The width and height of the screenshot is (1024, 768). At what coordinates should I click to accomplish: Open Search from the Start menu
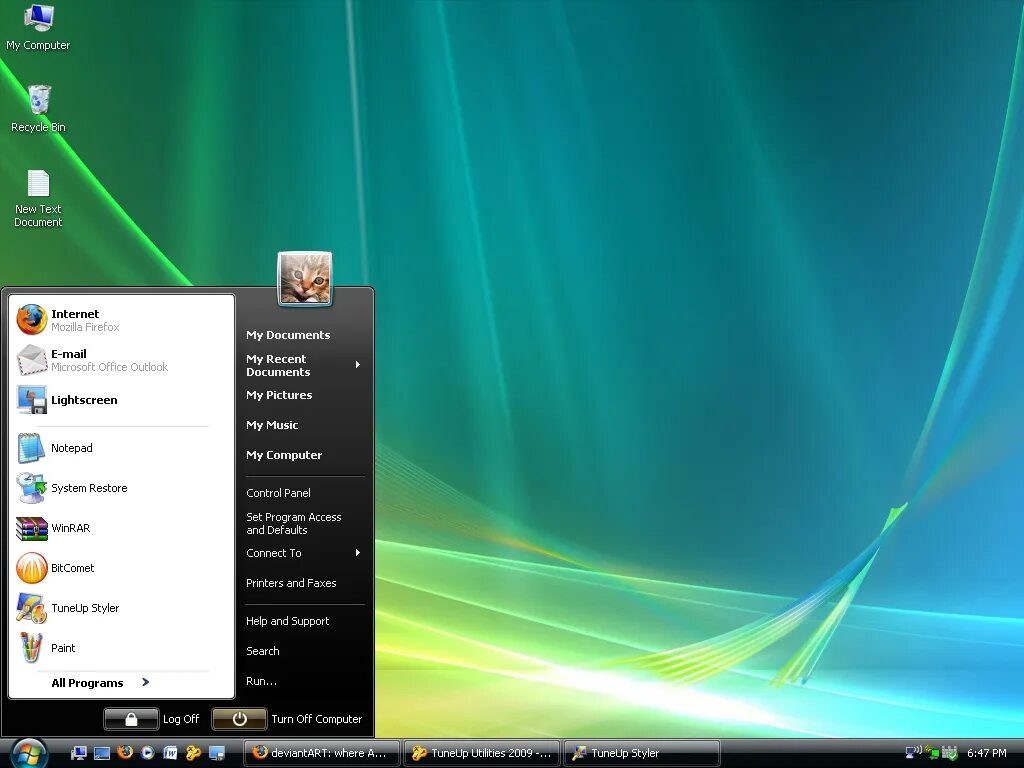263,651
